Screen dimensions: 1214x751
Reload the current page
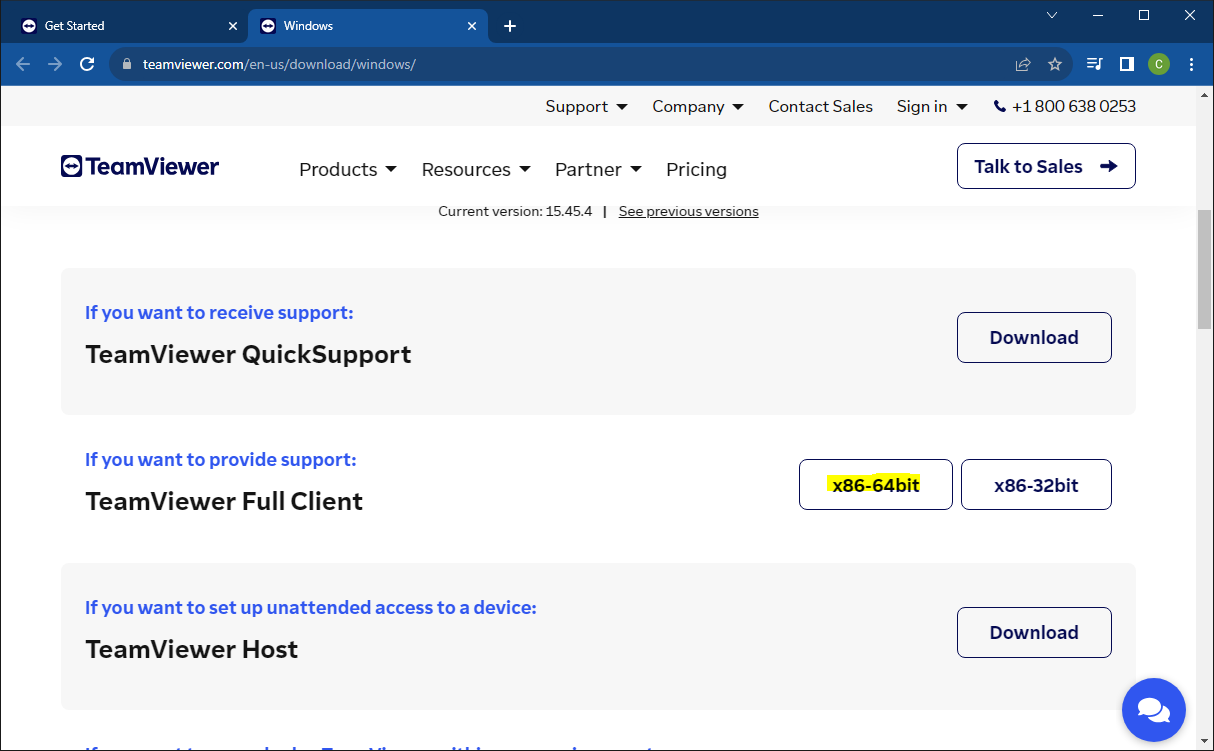click(87, 63)
